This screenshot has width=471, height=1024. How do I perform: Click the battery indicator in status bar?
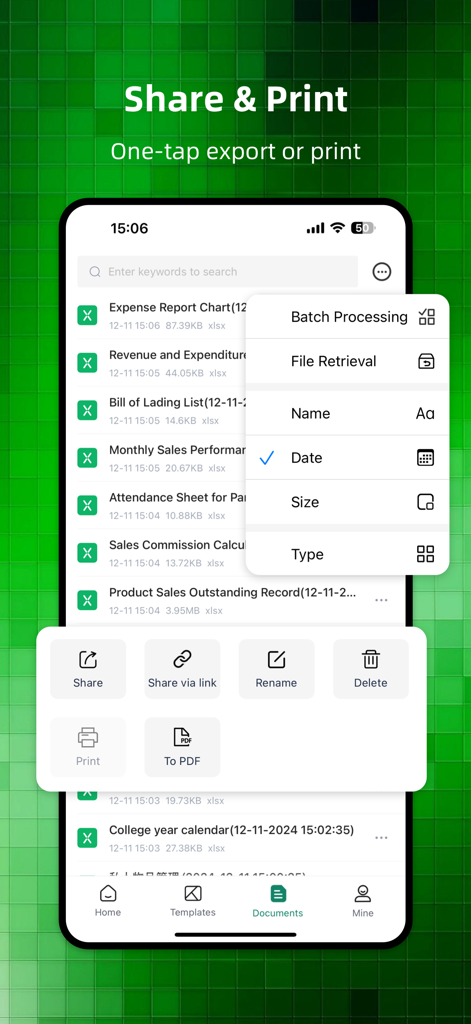point(363,228)
